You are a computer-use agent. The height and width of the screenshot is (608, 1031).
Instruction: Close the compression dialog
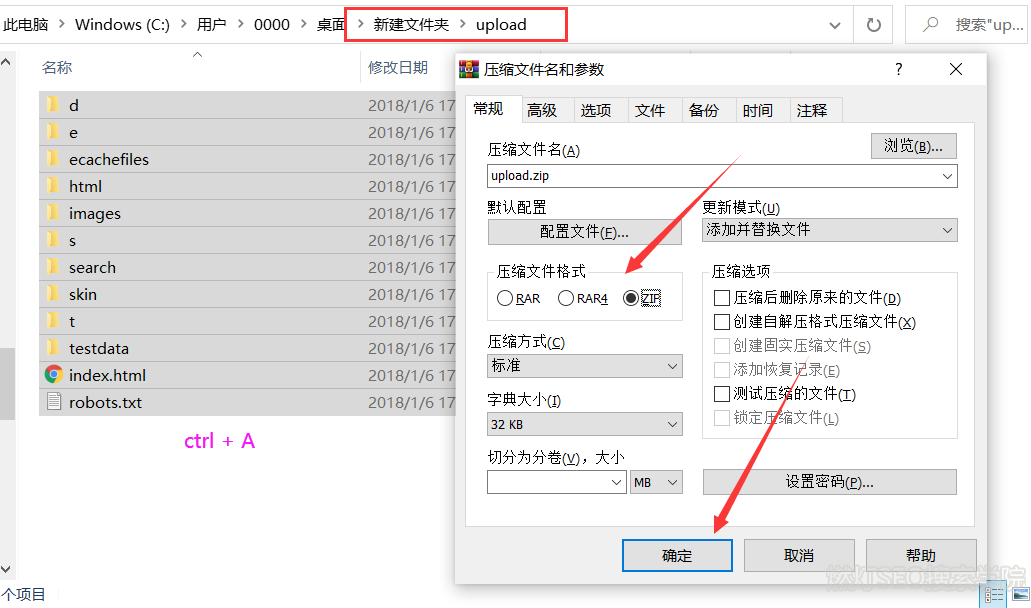(x=956, y=69)
